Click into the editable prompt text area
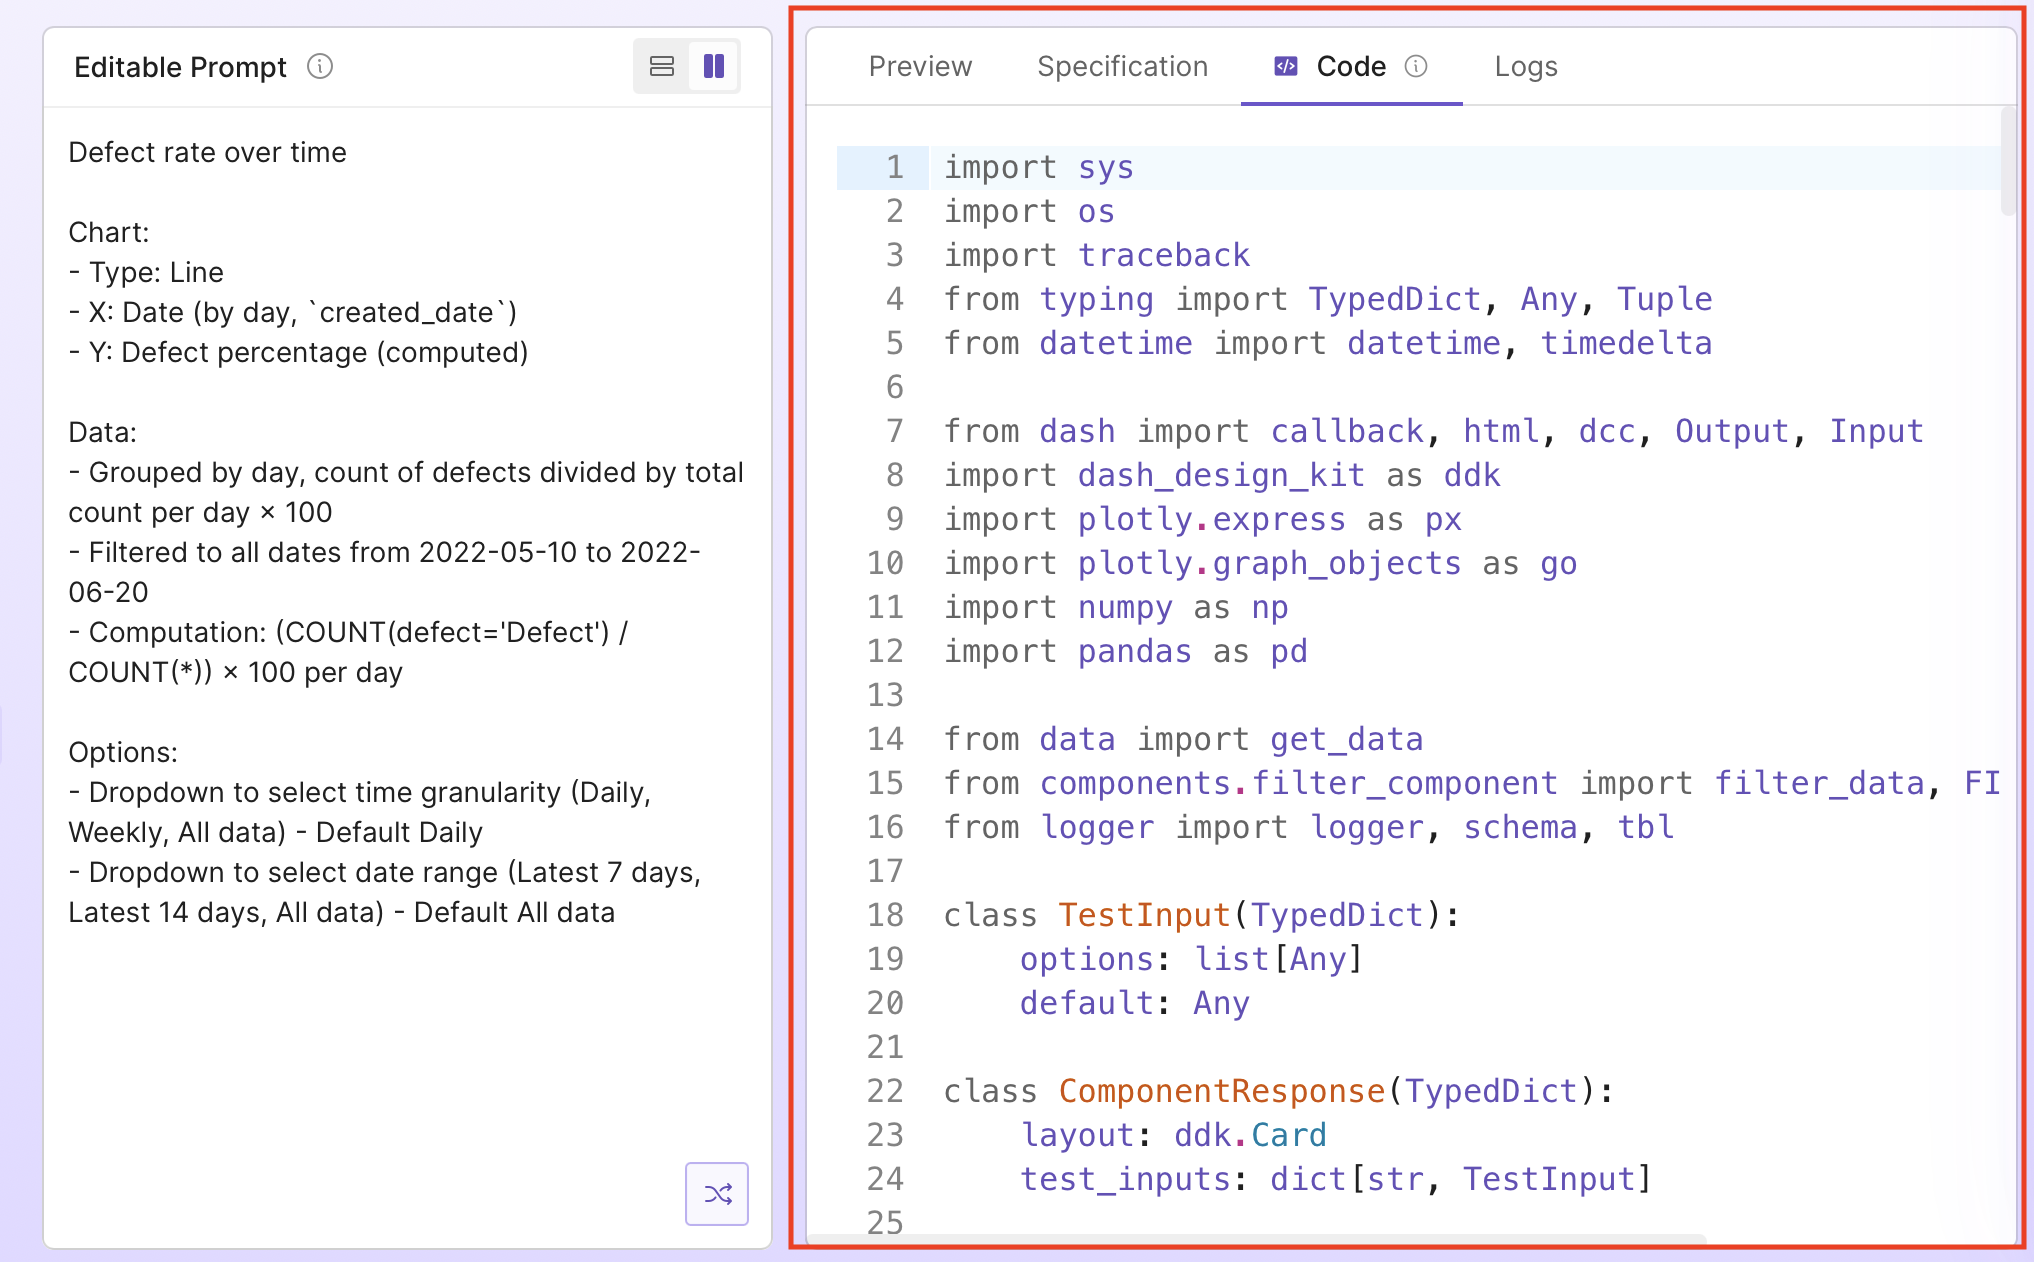Image resolution: width=2034 pixels, height=1262 pixels. (400, 600)
